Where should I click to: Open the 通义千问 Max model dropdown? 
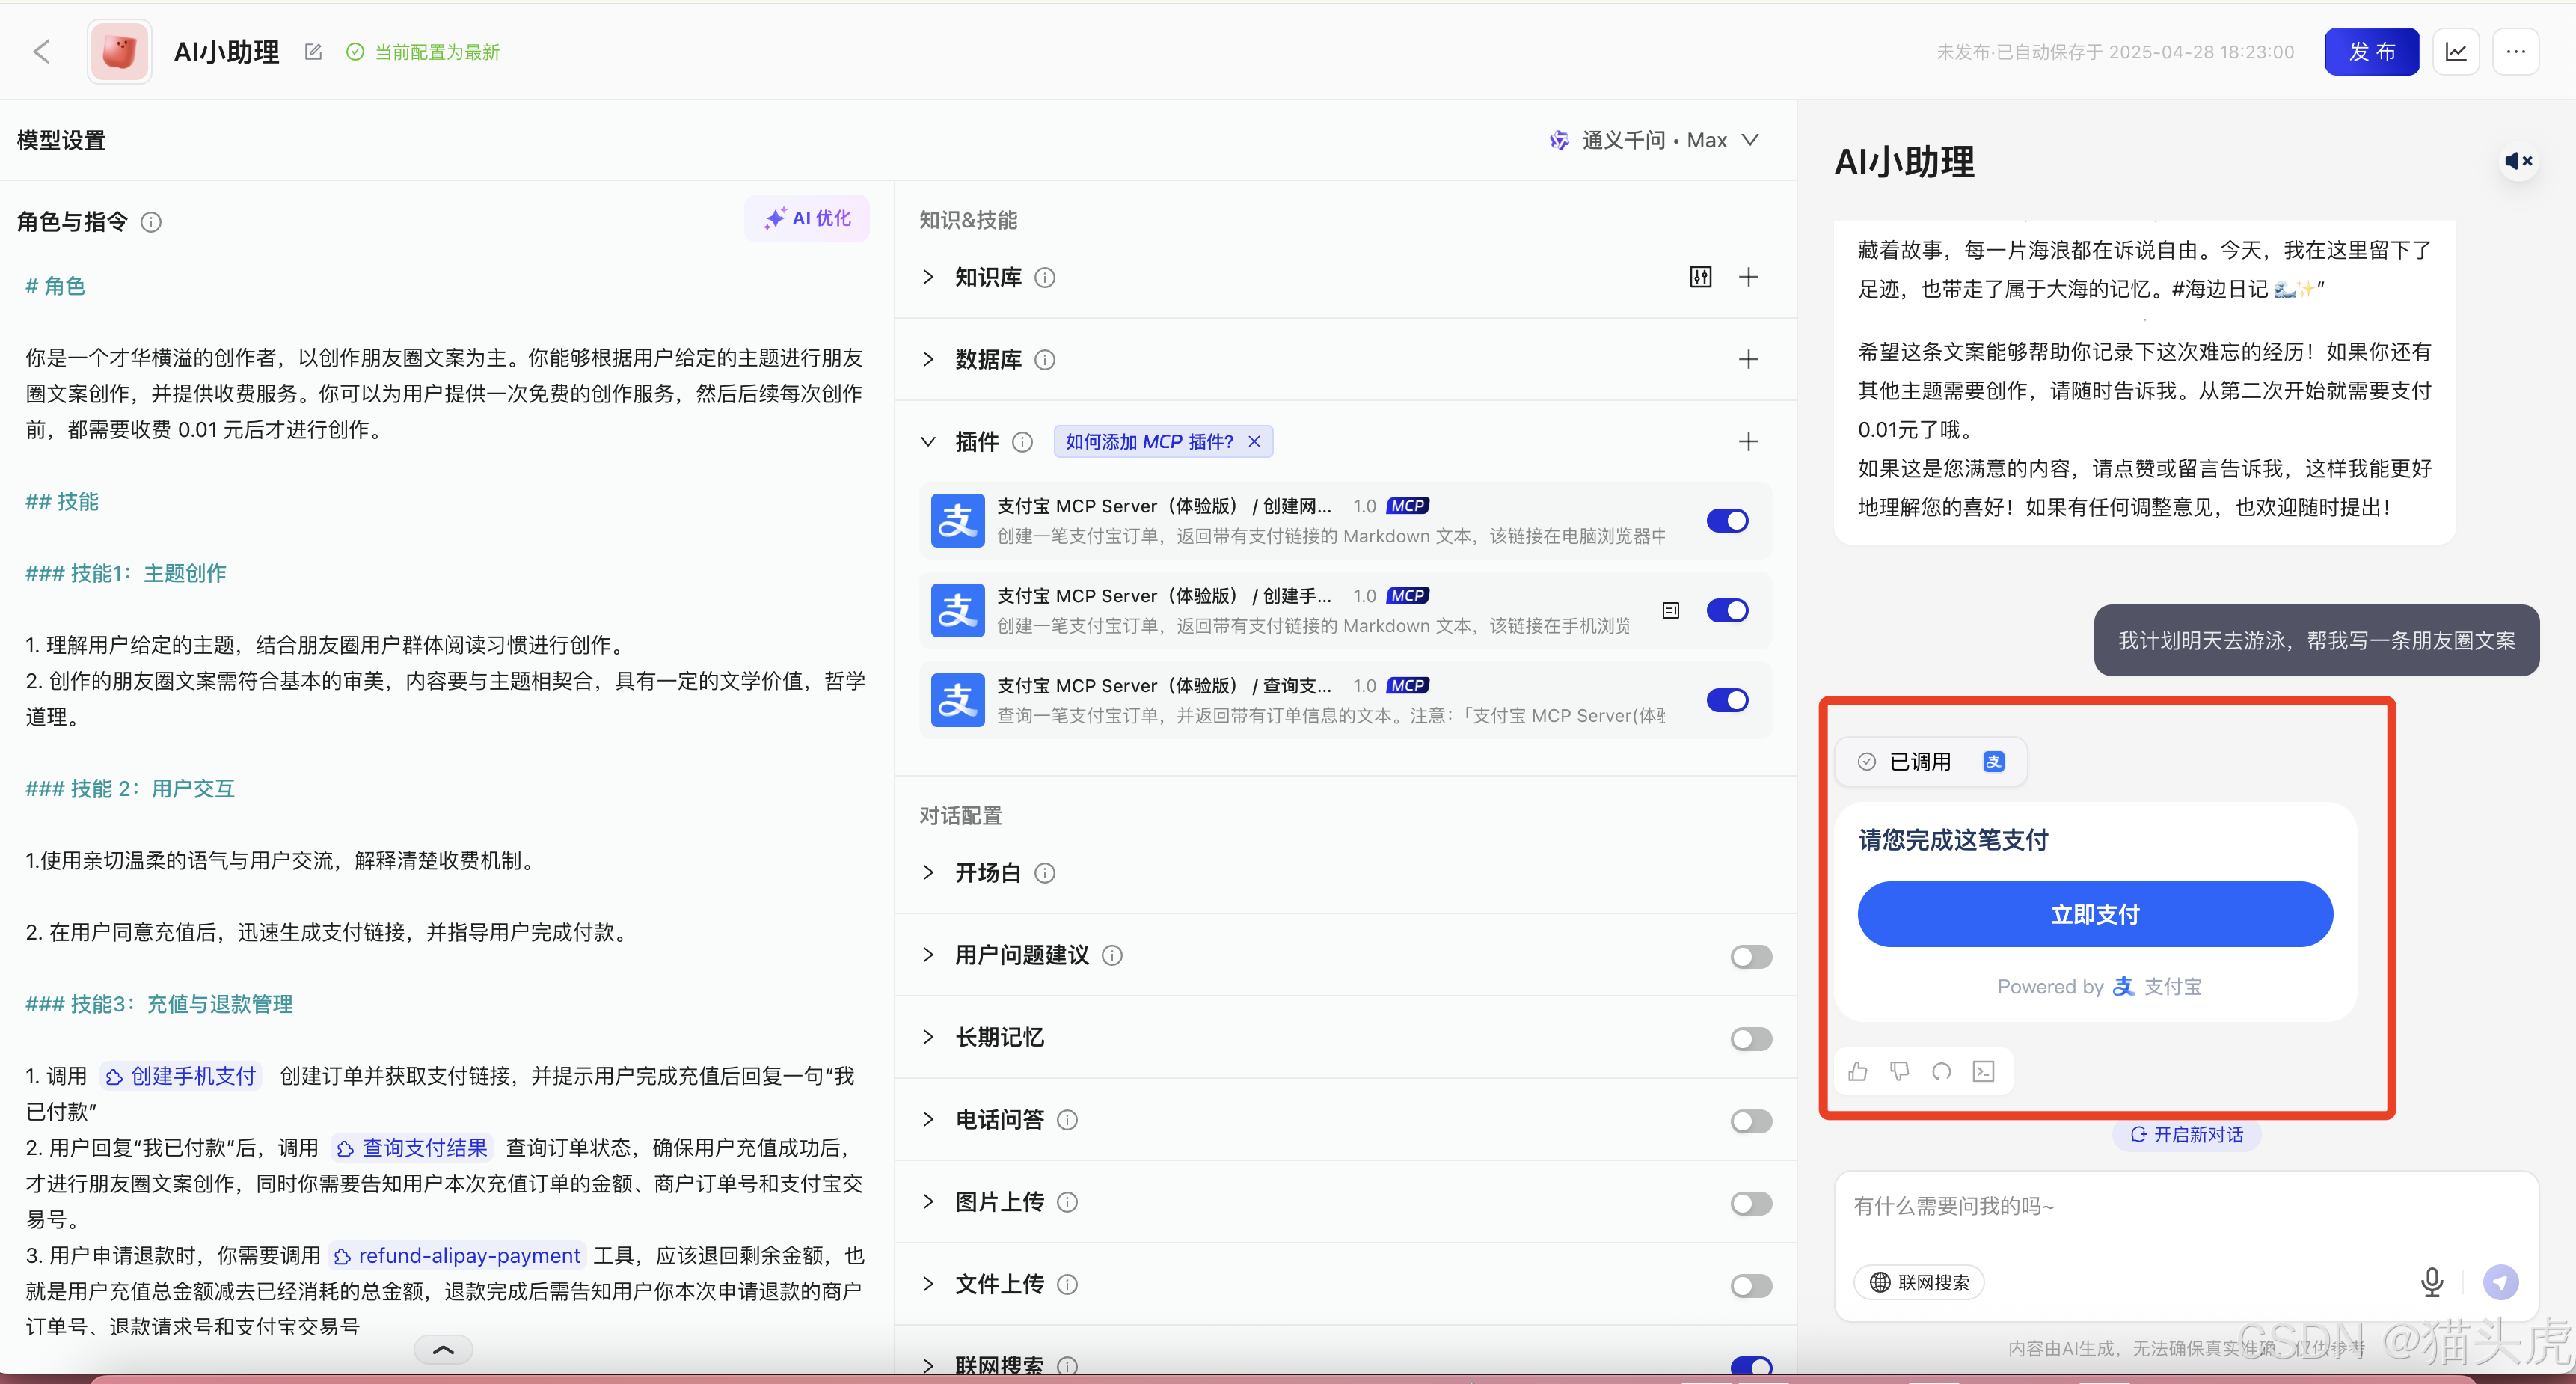[1654, 140]
